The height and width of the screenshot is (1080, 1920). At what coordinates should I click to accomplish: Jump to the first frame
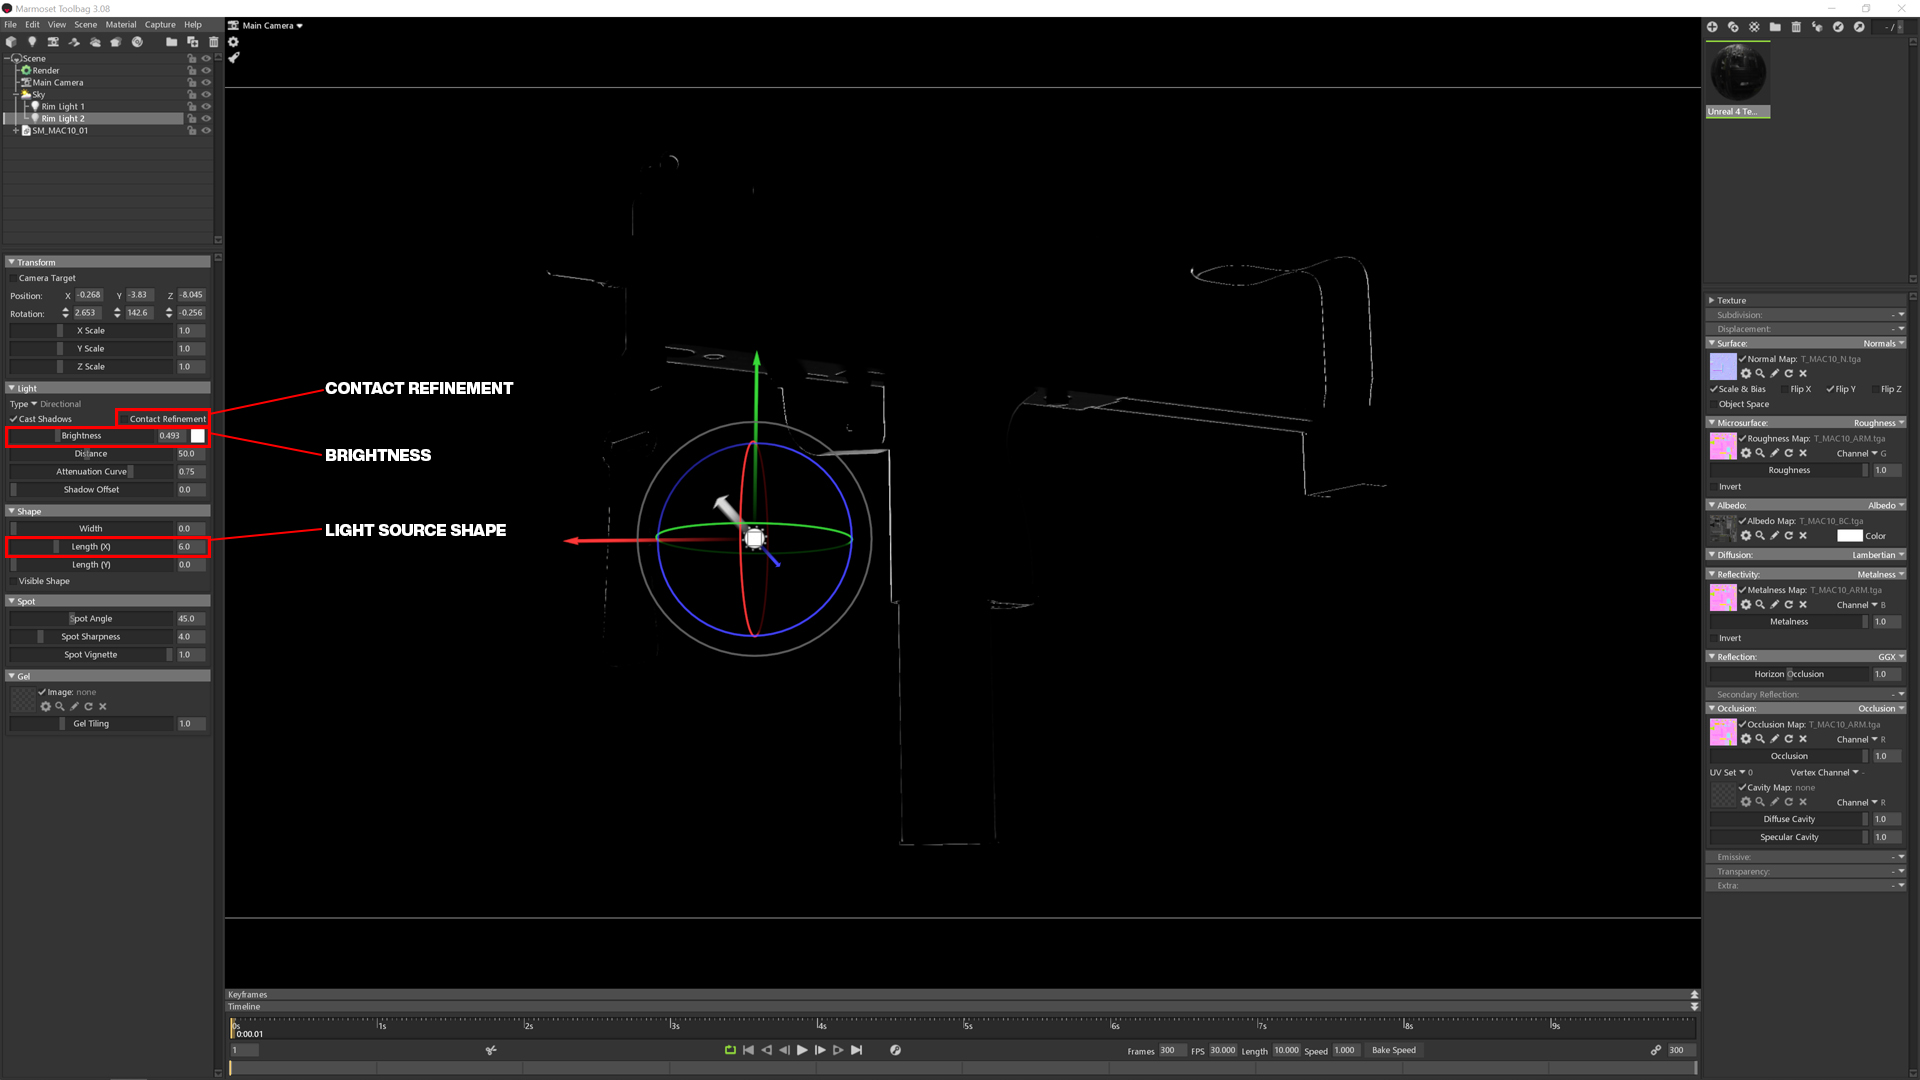(748, 1050)
